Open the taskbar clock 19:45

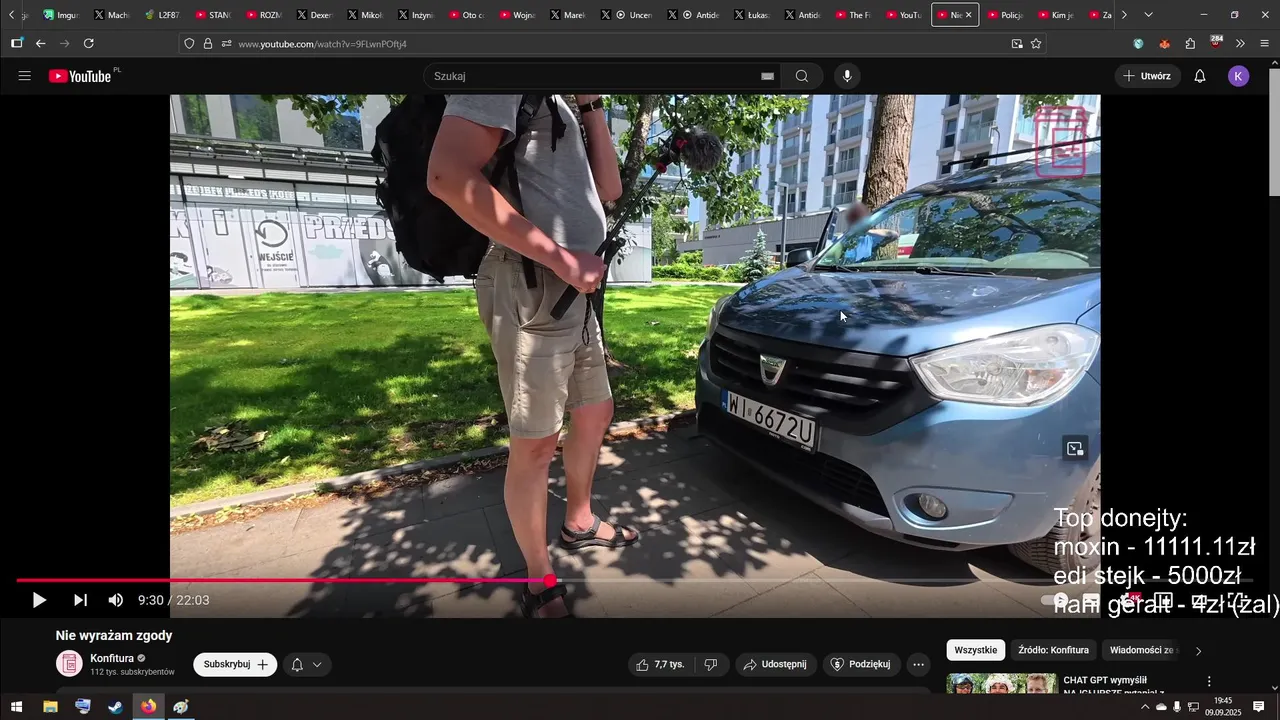click(x=1223, y=707)
